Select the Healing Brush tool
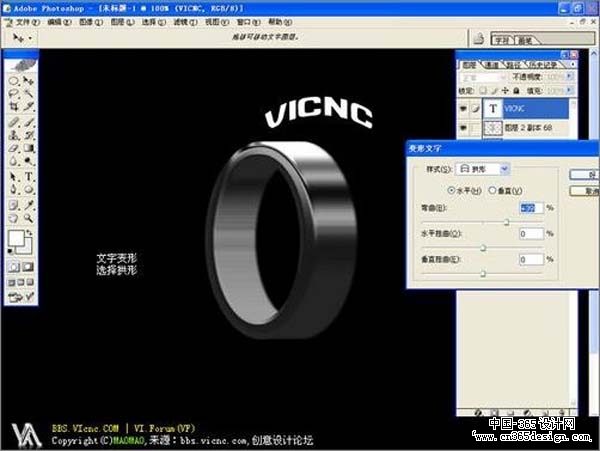The image size is (600, 451). 14,122
